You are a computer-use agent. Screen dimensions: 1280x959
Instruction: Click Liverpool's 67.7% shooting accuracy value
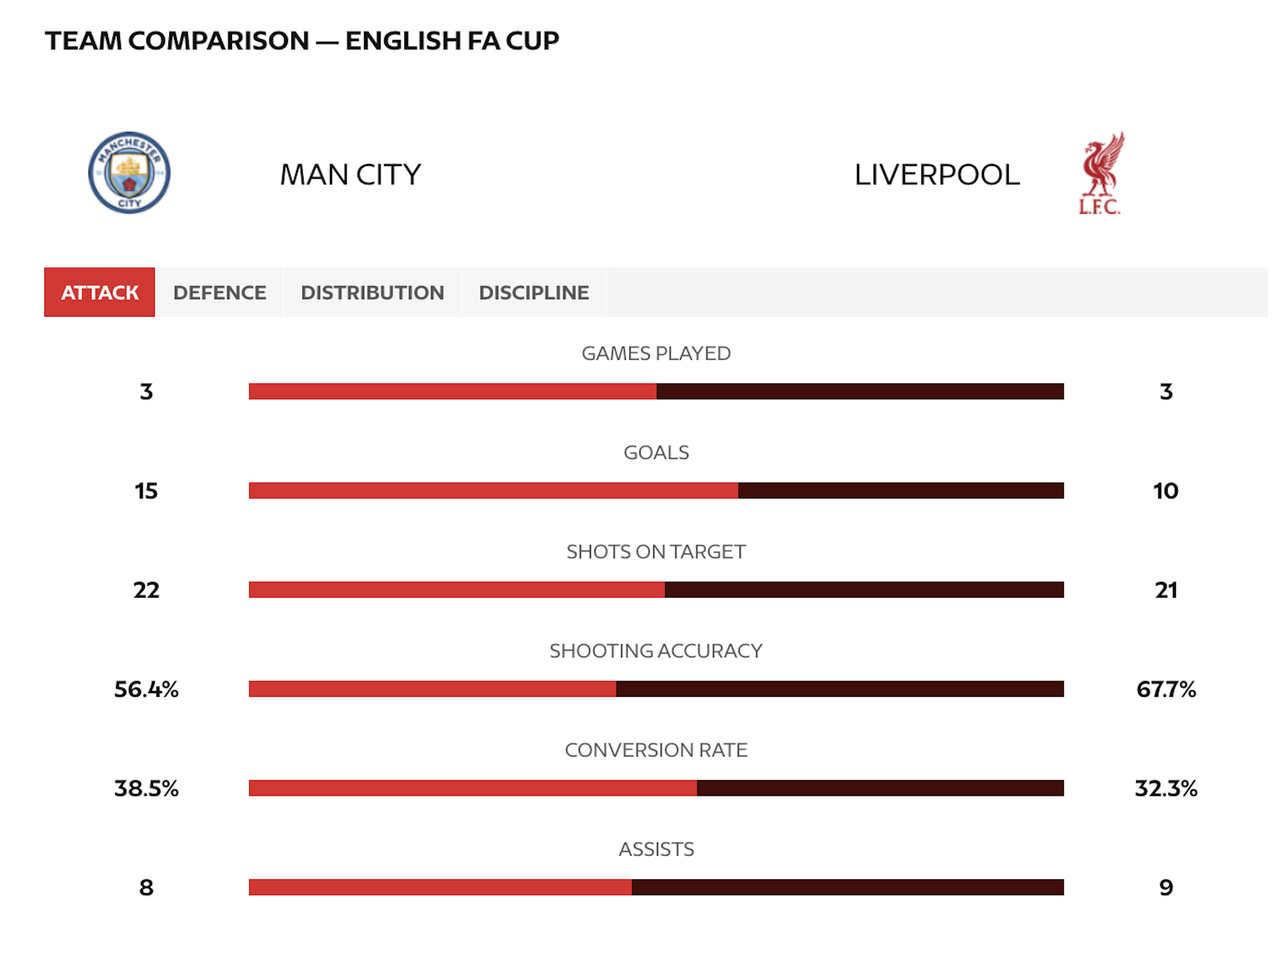[x=1166, y=689]
